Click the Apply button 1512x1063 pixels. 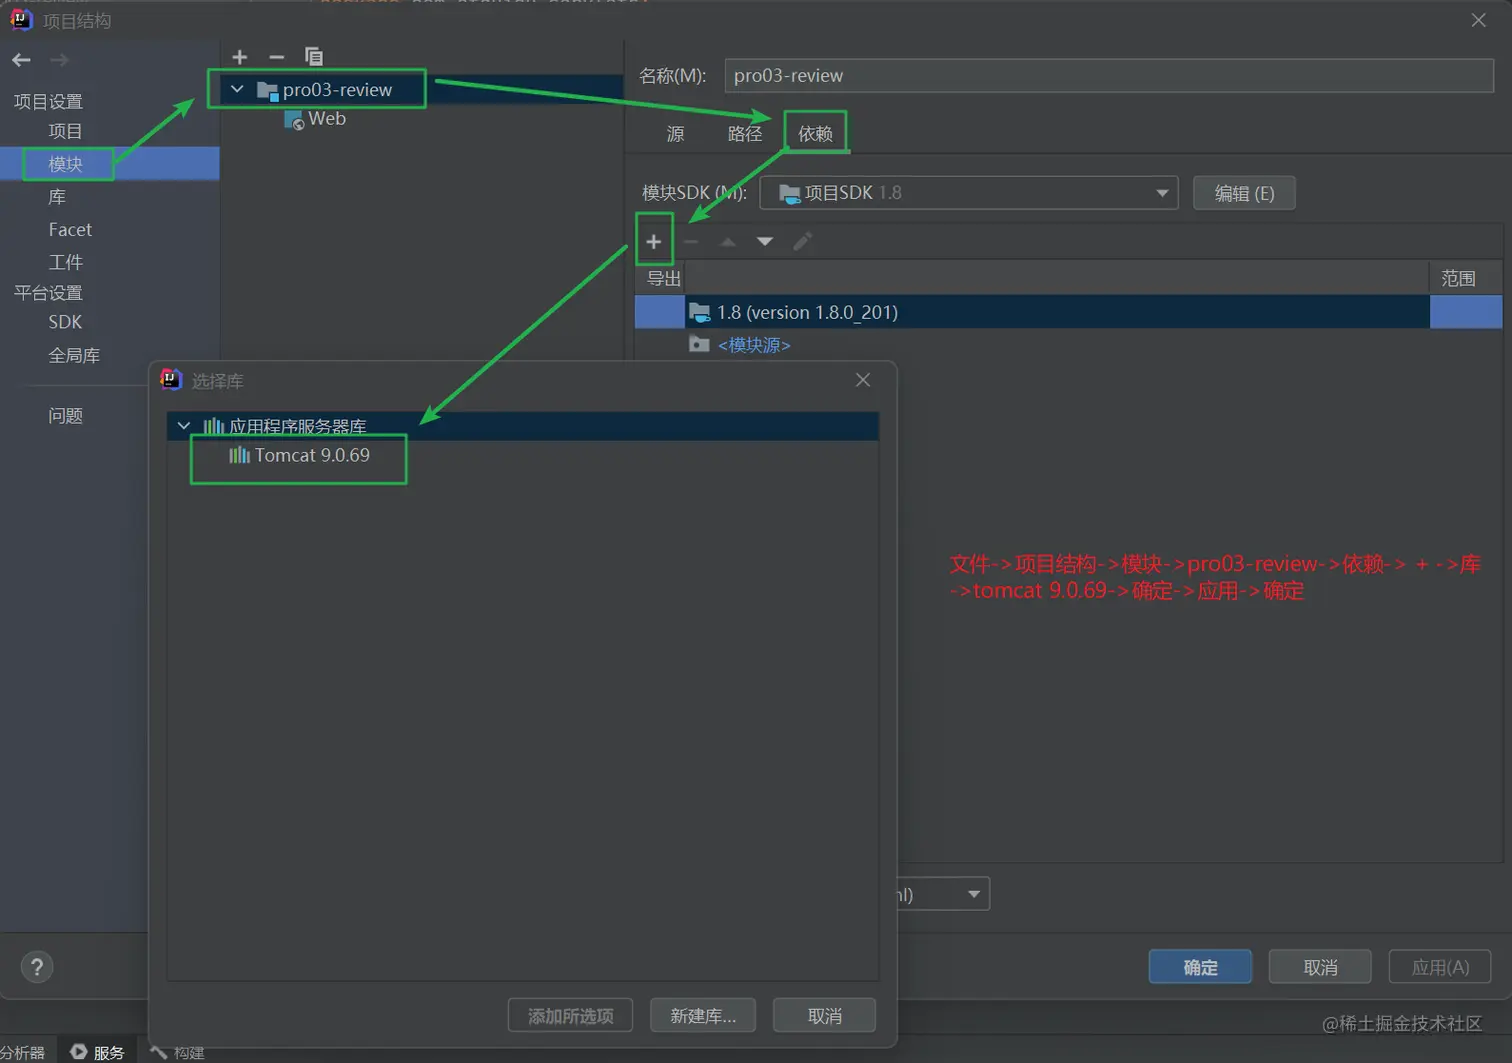click(x=1440, y=967)
